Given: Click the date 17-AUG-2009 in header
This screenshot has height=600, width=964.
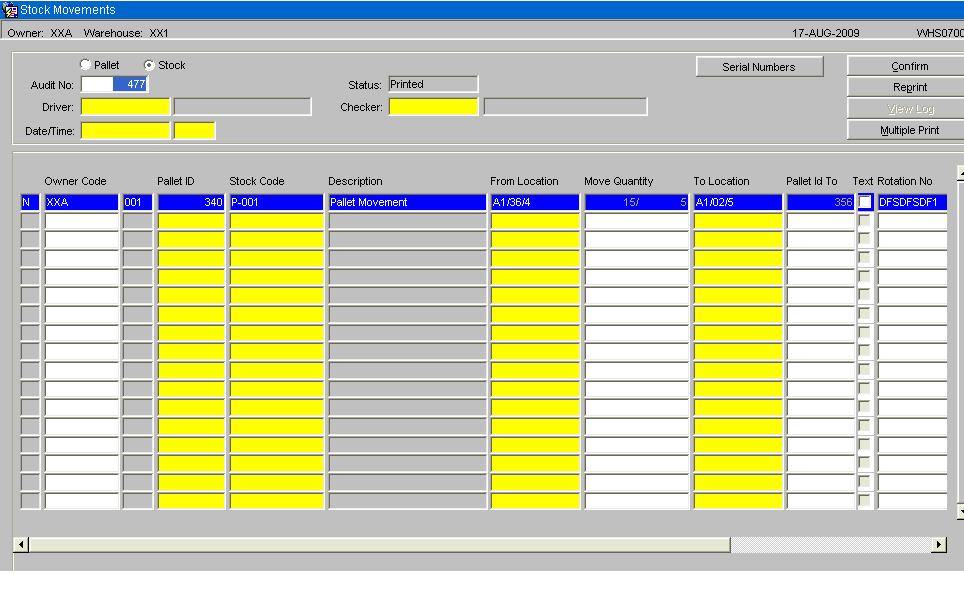Looking at the screenshot, I should (x=825, y=33).
